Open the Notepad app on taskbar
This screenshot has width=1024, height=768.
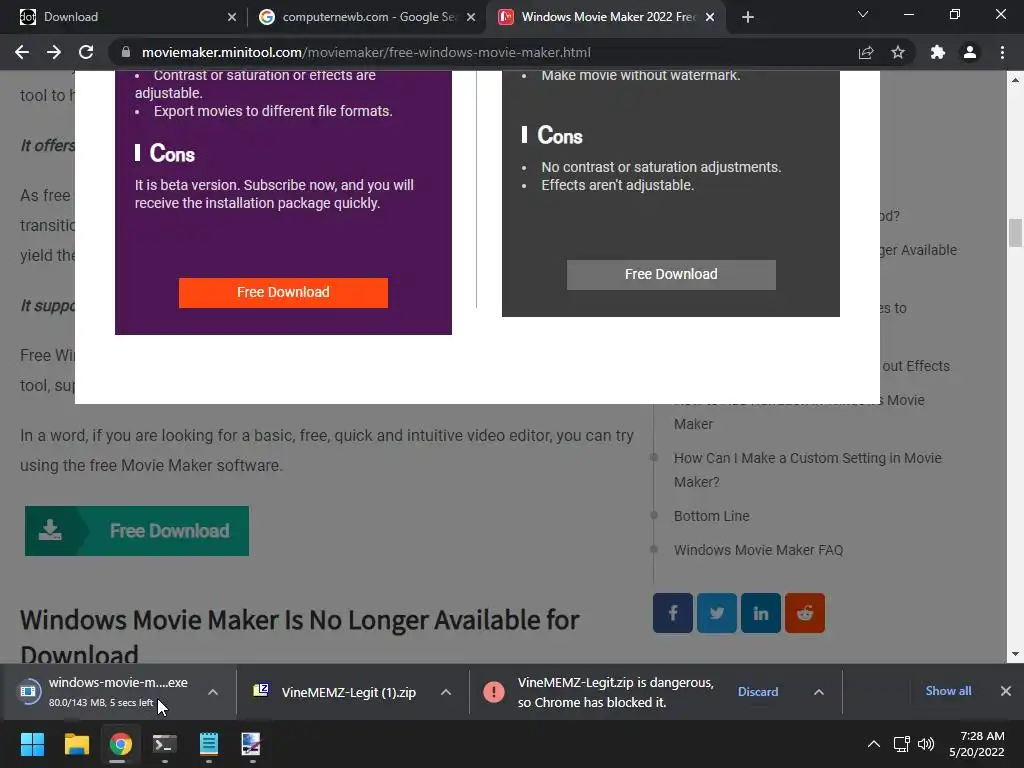point(208,744)
